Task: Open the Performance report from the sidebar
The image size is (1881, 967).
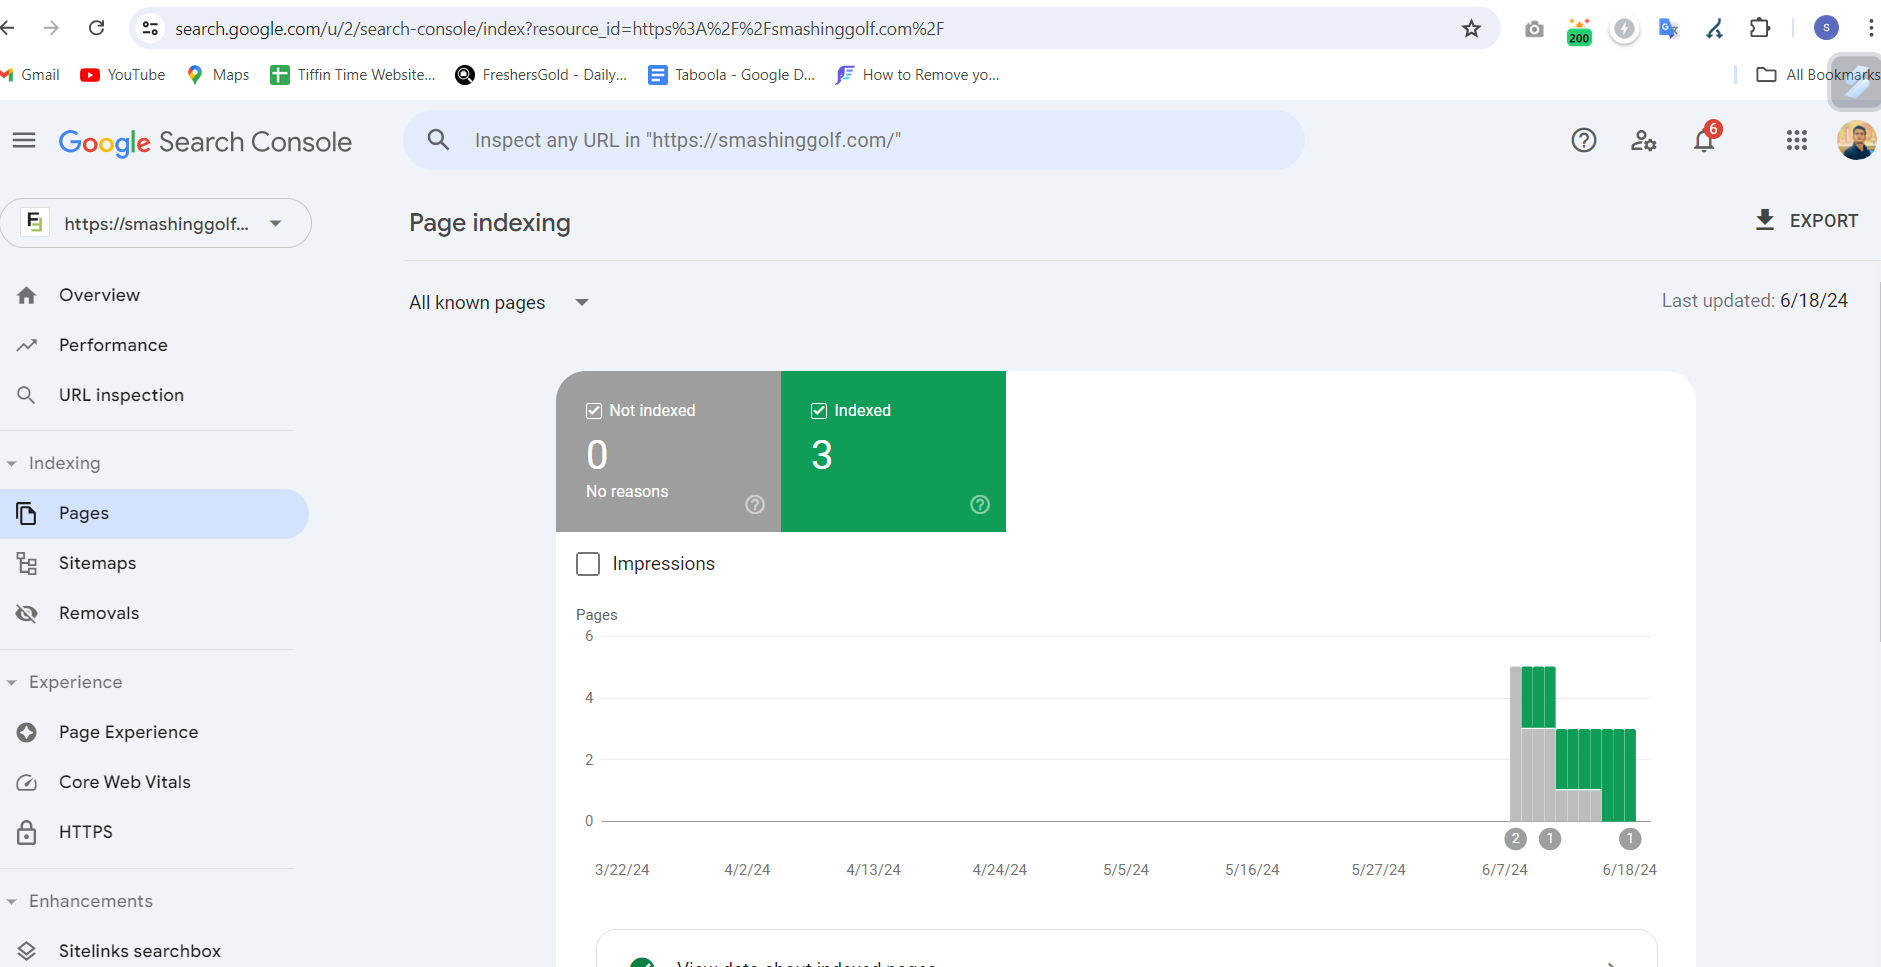Action: tap(113, 344)
